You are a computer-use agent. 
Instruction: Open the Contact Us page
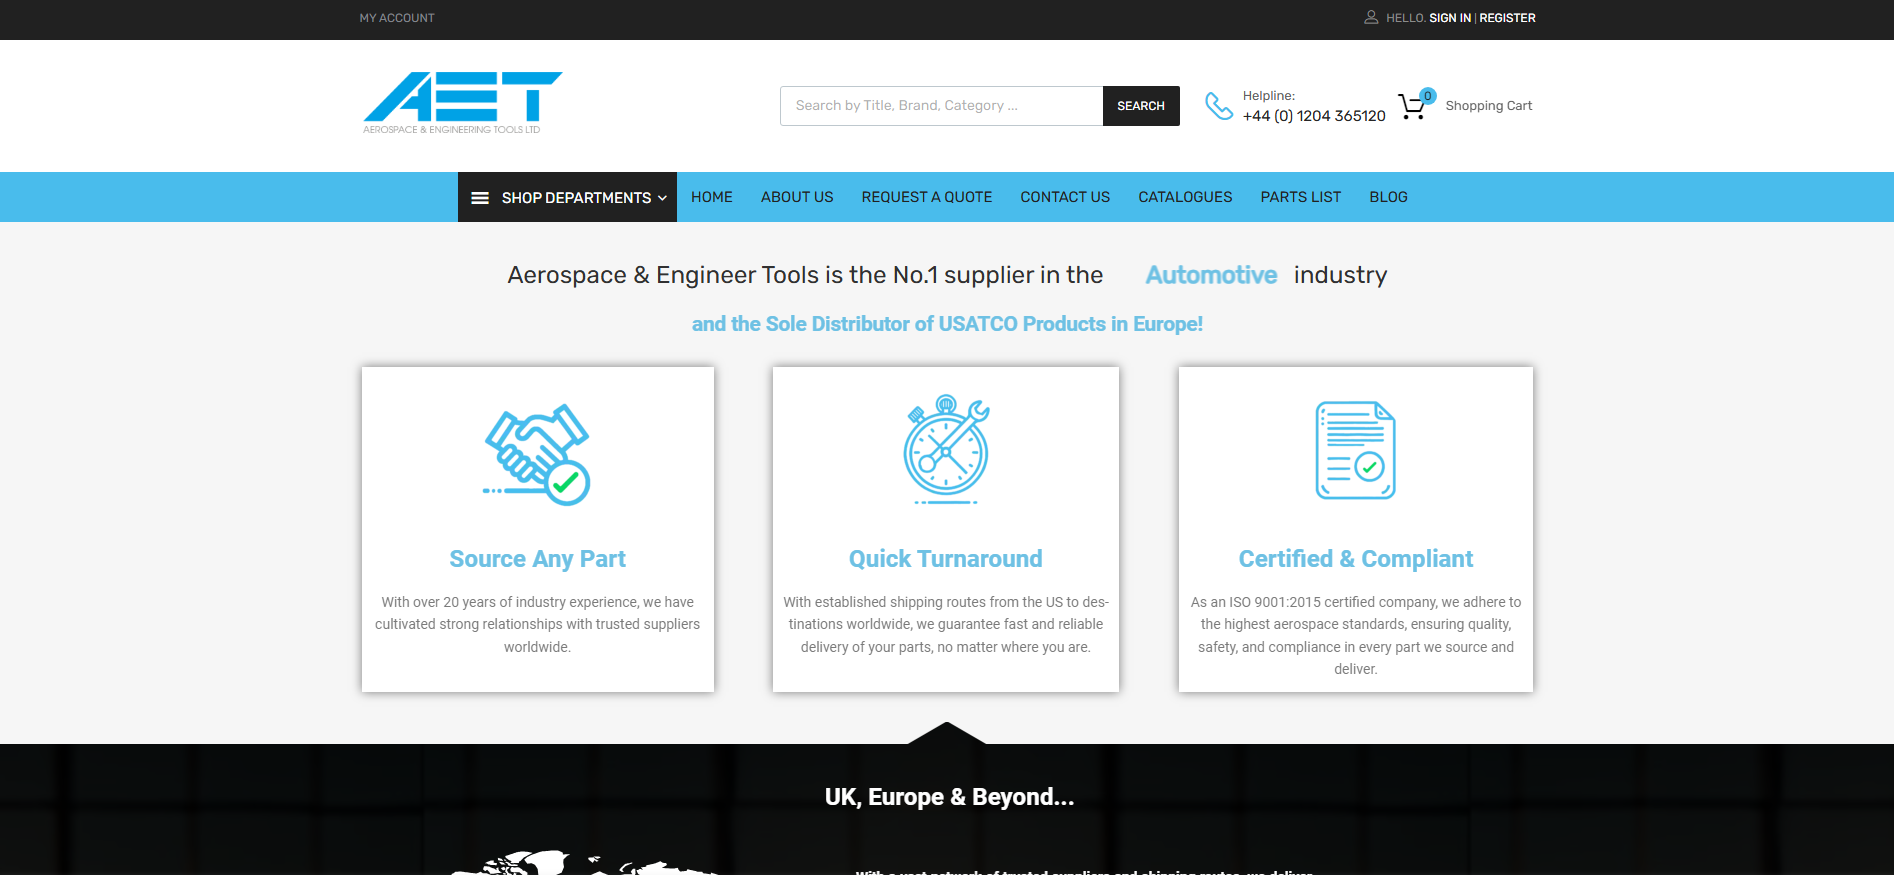pos(1065,197)
